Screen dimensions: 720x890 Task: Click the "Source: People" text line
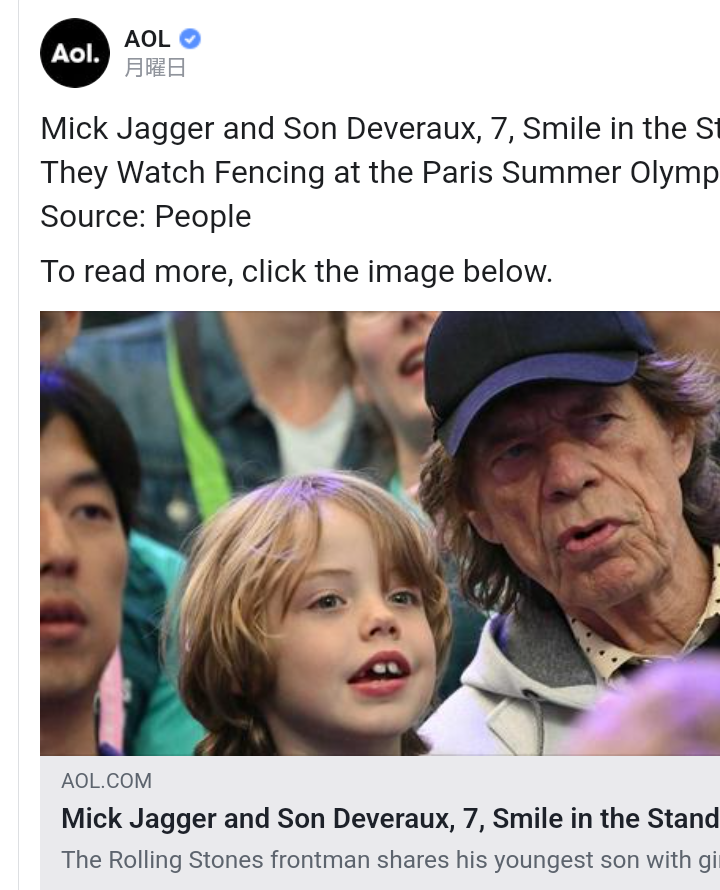pyautogui.click(x=145, y=216)
